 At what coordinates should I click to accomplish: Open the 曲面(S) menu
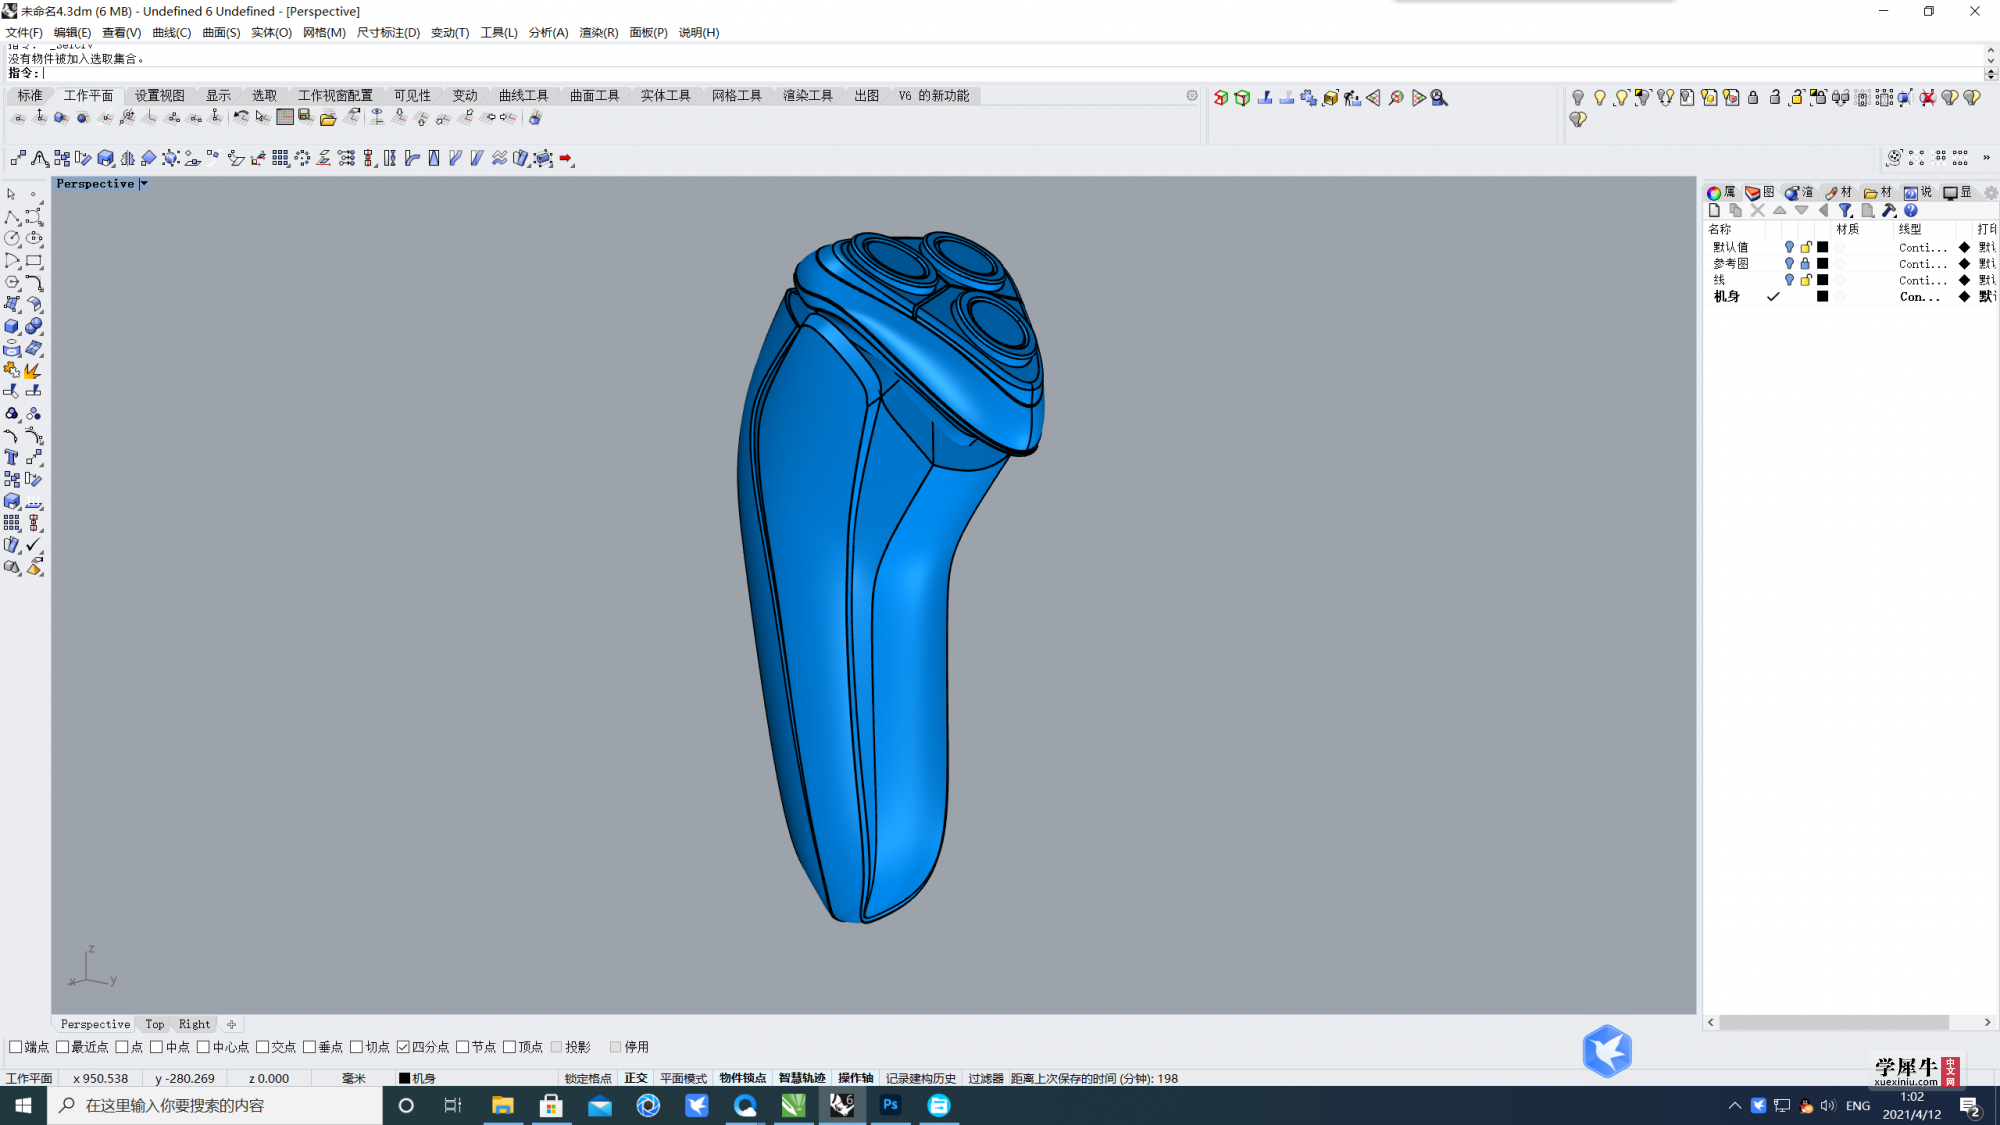pyautogui.click(x=221, y=33)
